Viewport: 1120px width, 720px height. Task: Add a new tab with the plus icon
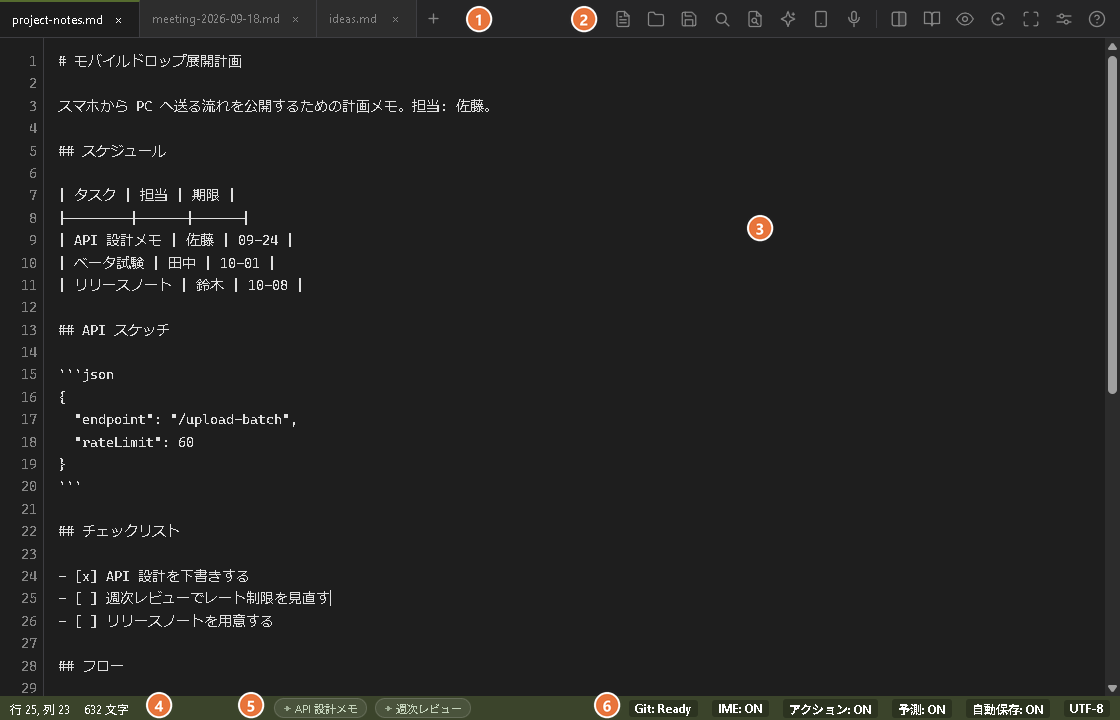433,19
